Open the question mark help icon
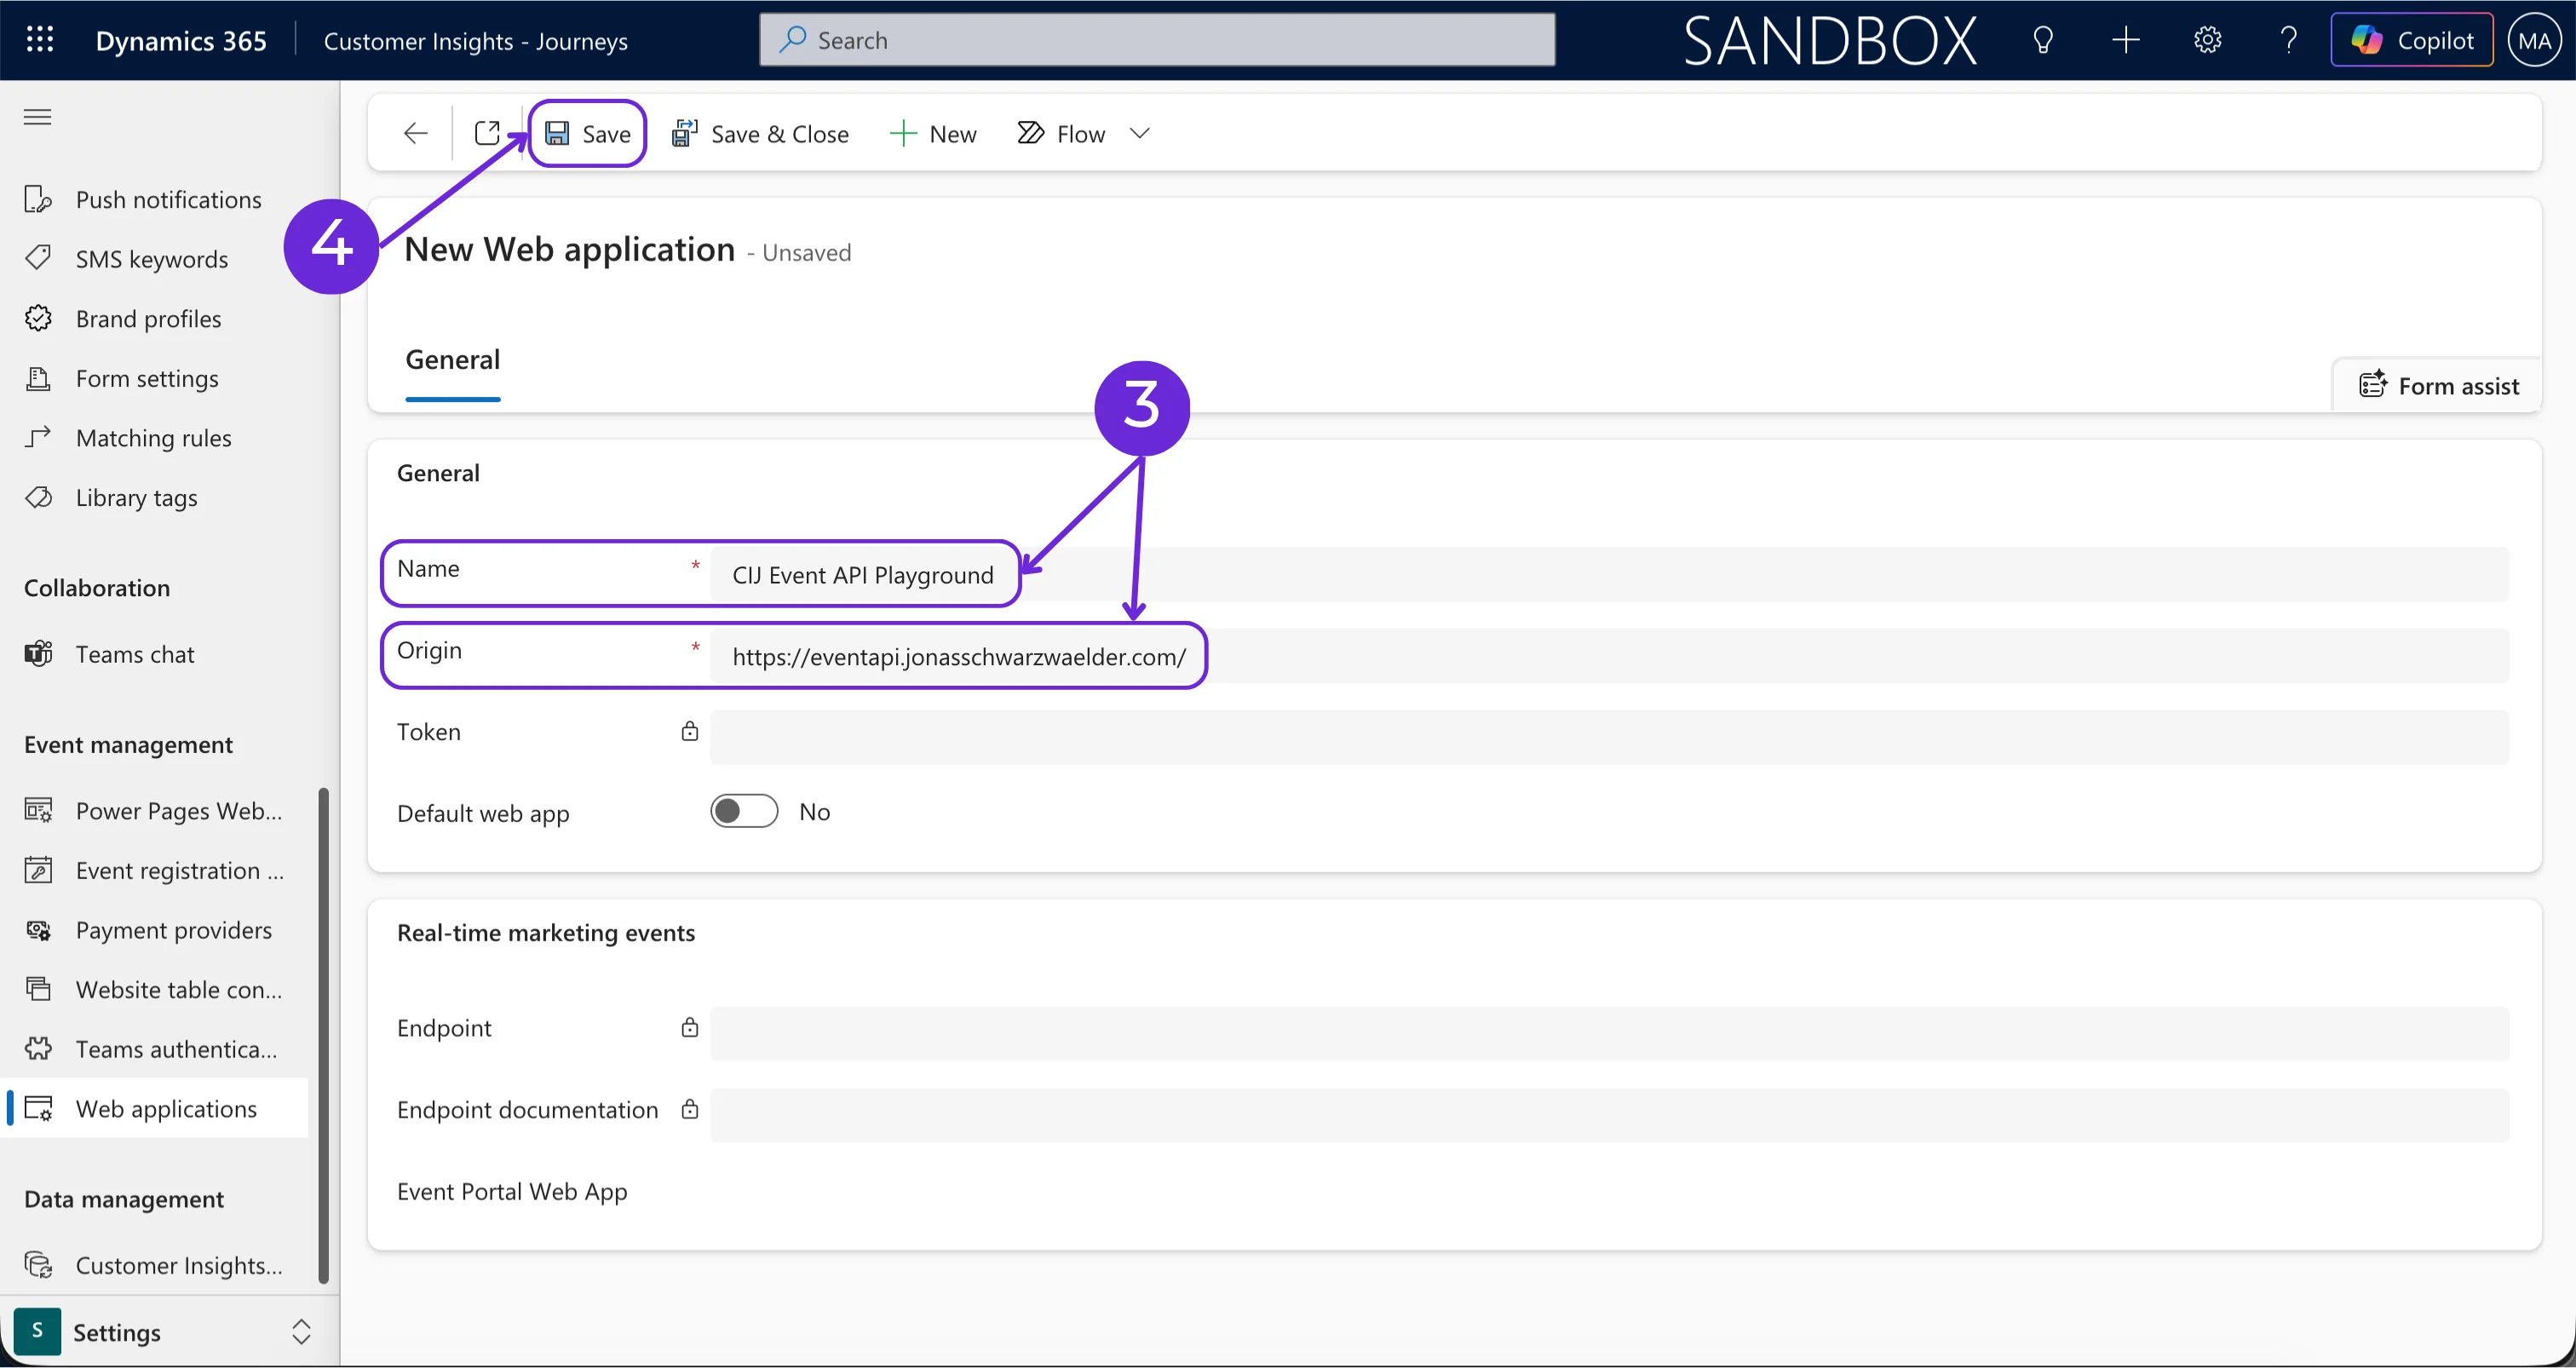 pos(2288,40)
